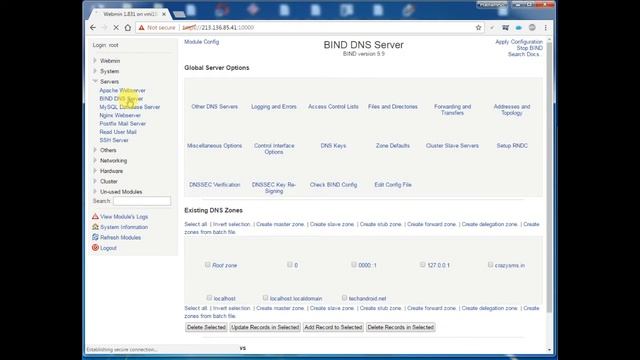640x360 pixels.
Task: Tick the techandroid.net zone checkbox
Action: pyautogui.click(x=344, y=298)
